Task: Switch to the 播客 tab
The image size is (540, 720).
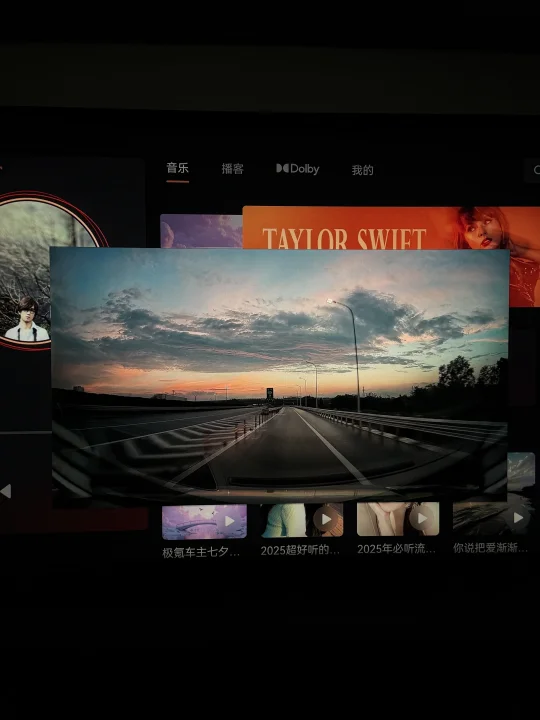Action: pyautogui.click(x=232, y=169)
